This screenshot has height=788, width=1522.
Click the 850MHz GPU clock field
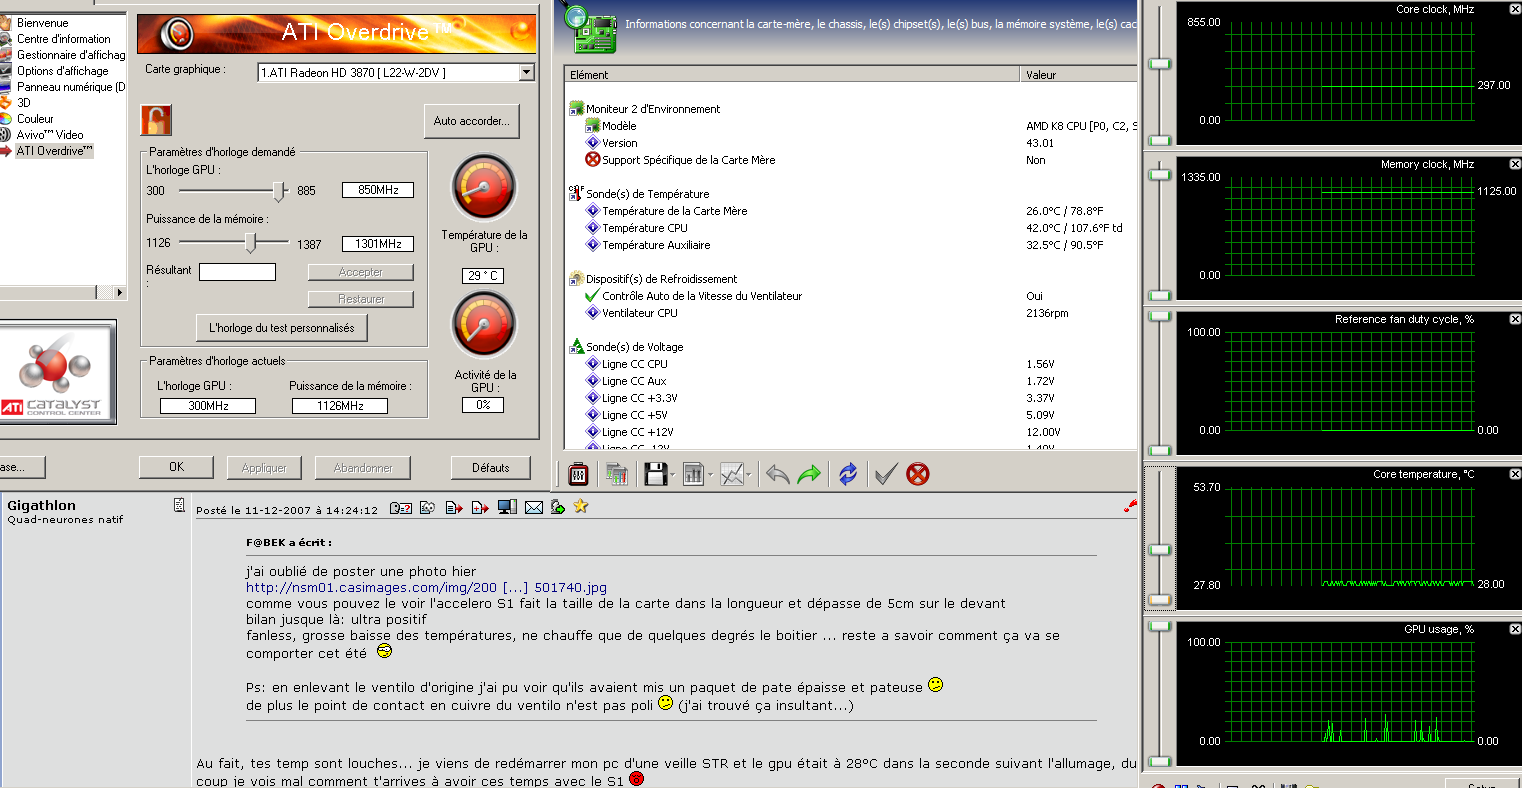tap(377, 190)
